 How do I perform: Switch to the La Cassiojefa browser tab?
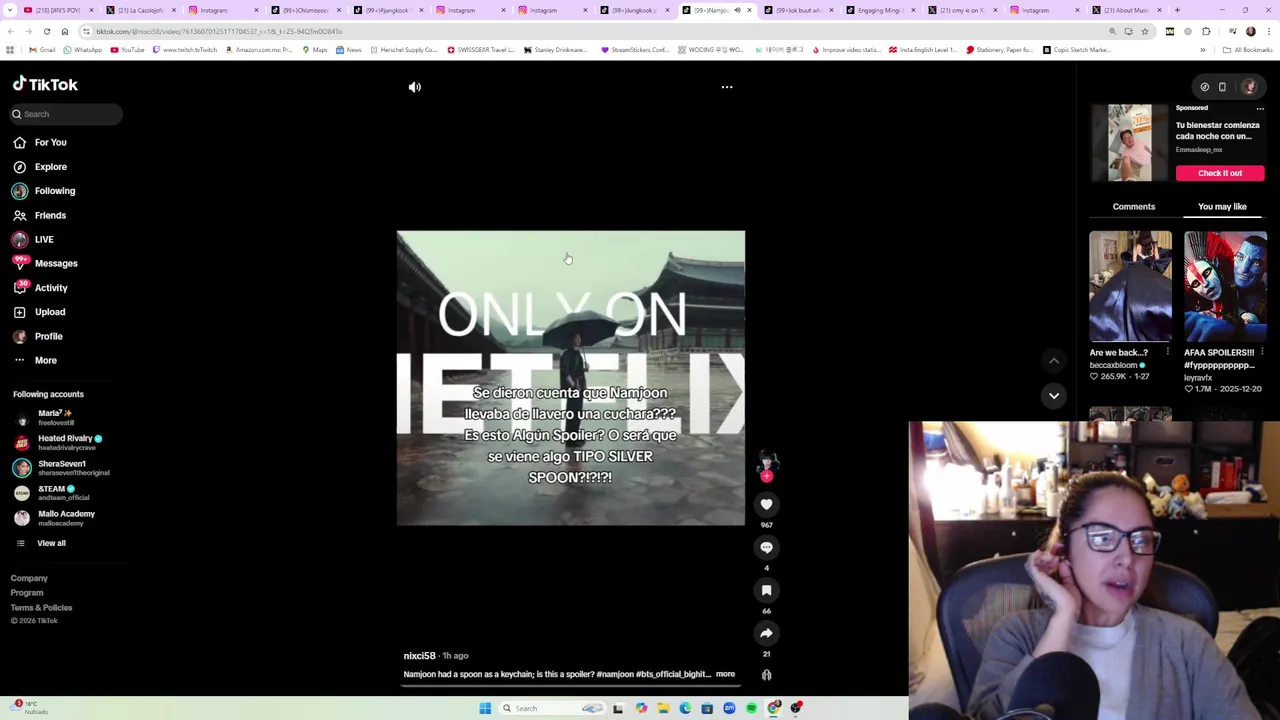click(x=139, y=10)
